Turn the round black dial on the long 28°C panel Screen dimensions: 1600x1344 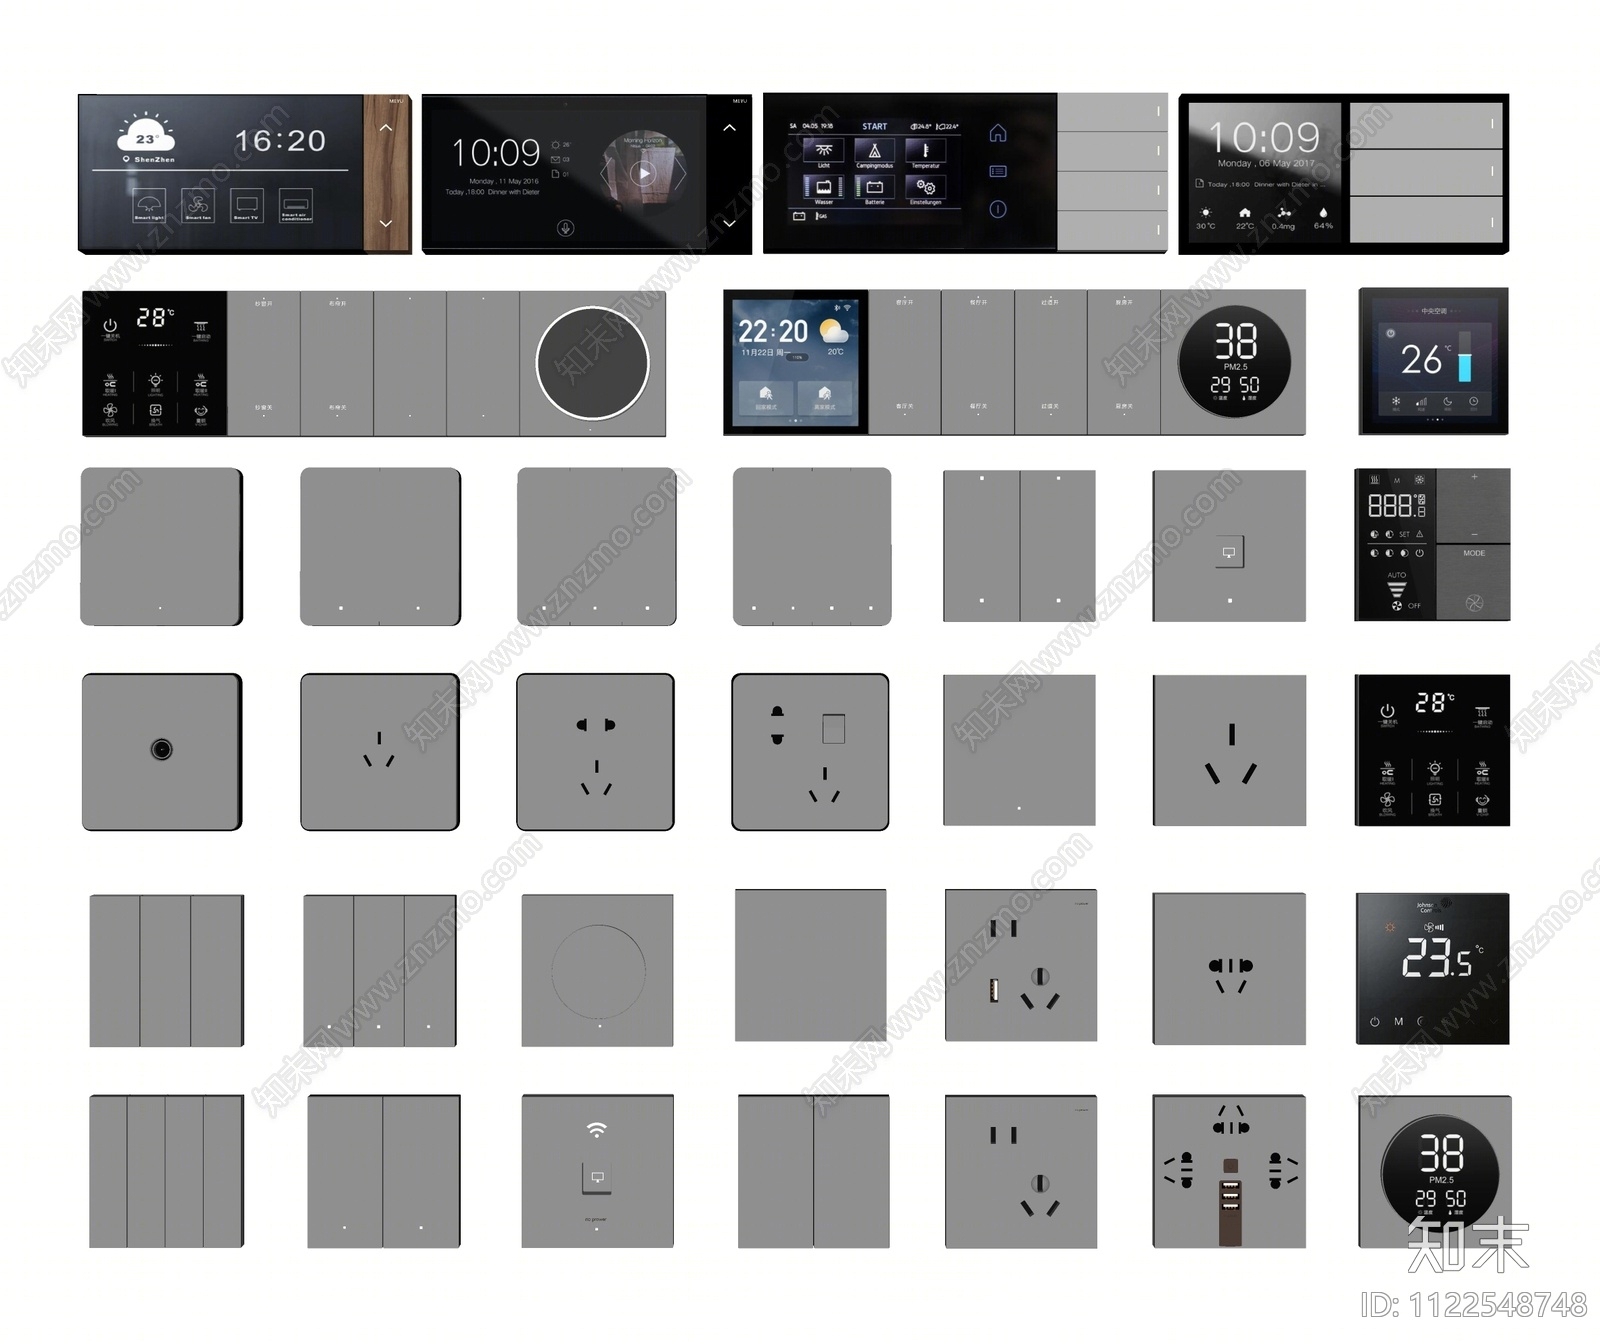coord(593,363)
